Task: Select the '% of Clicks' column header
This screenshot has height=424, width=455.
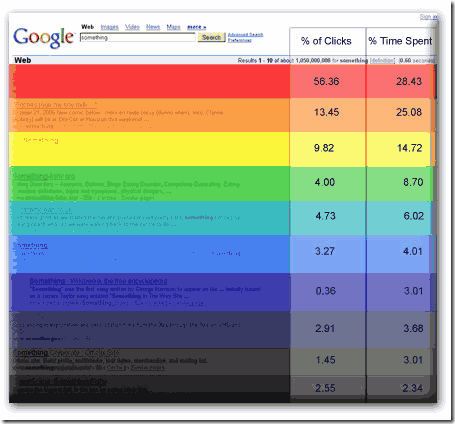Action: [x=326, y=41]
